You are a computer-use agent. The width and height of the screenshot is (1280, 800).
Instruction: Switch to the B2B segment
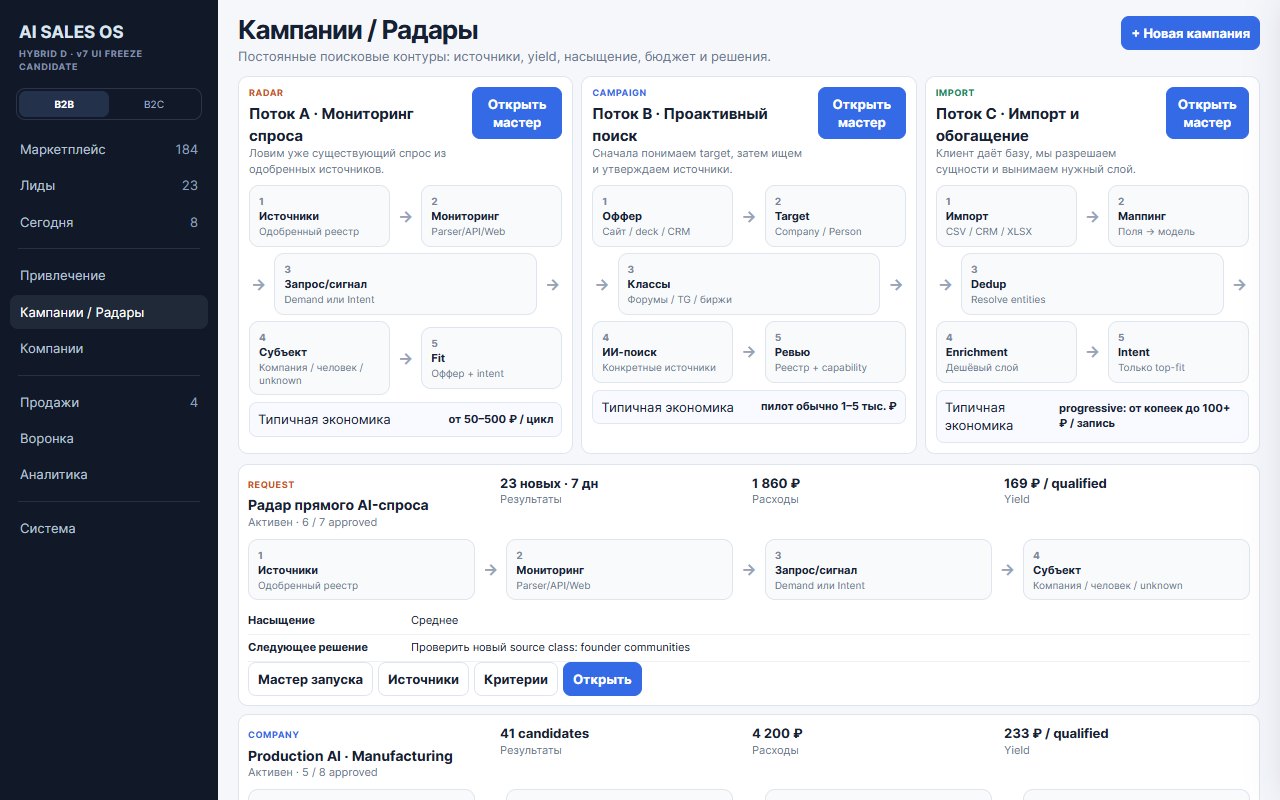tap(64, 104)
